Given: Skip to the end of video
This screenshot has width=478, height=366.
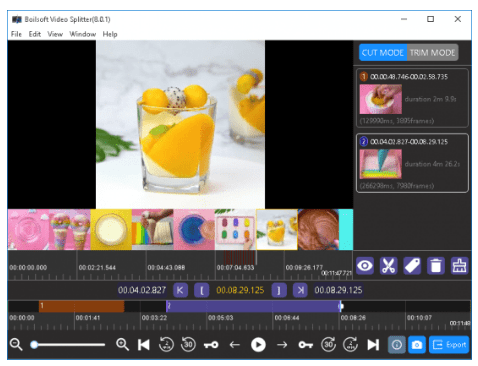Looking at the screenshot, I should tap(373, 345).
